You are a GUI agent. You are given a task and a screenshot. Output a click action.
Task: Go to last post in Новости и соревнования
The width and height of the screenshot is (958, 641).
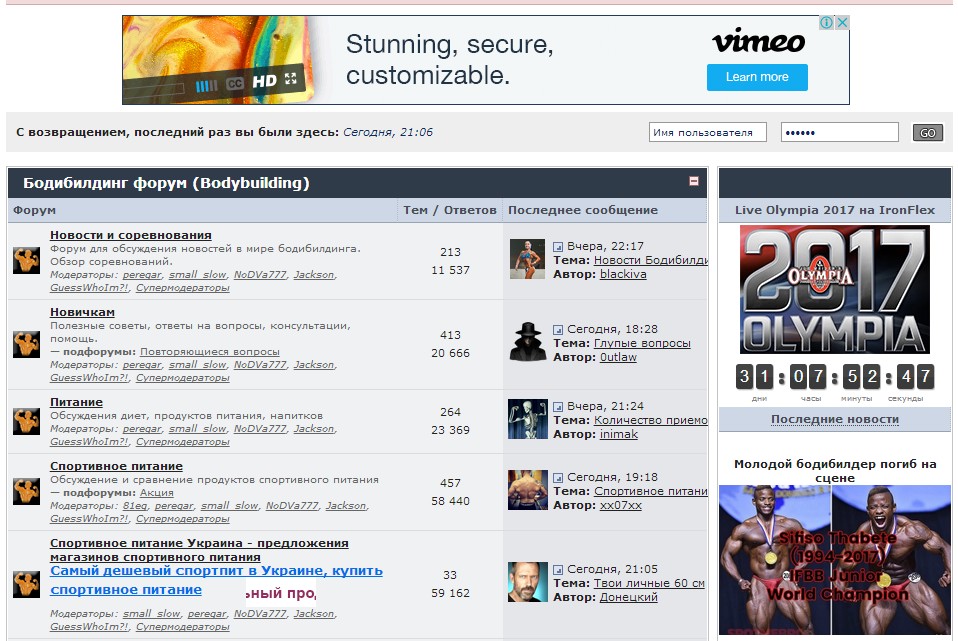click(558, 247)
